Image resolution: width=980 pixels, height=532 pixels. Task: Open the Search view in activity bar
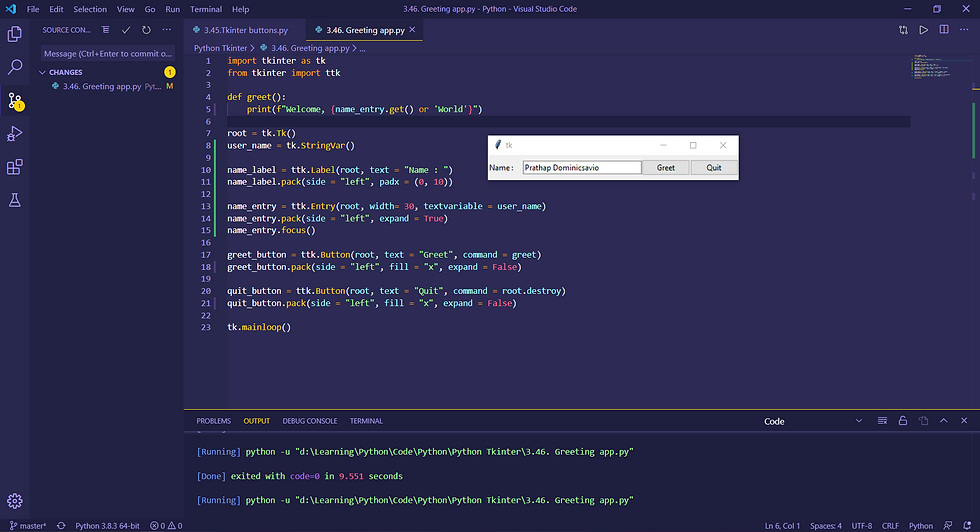pyautogui.click(x=14, y=66)
